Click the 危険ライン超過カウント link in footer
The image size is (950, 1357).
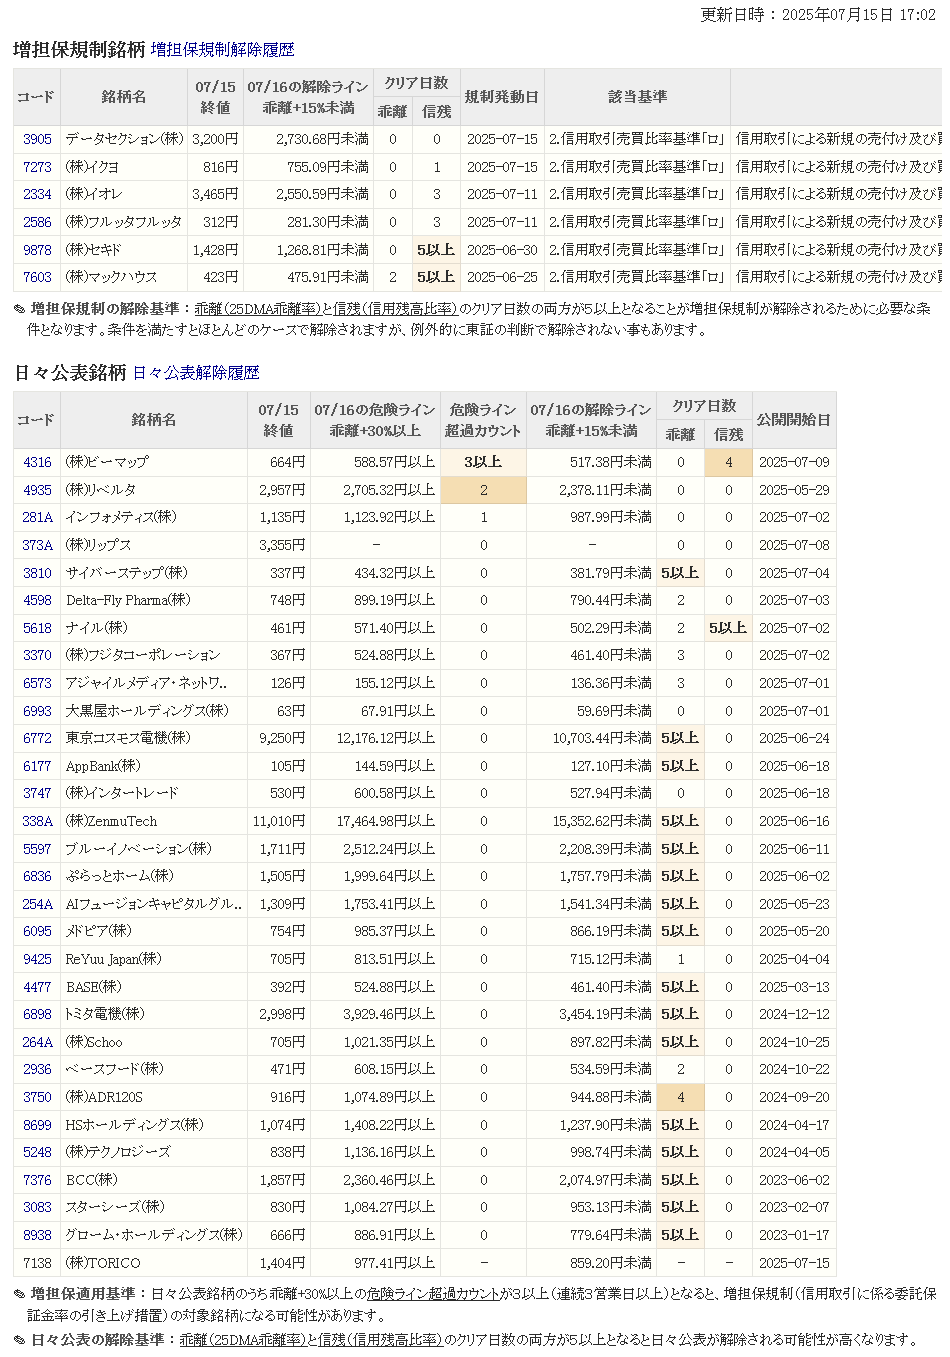[433, 1294]
